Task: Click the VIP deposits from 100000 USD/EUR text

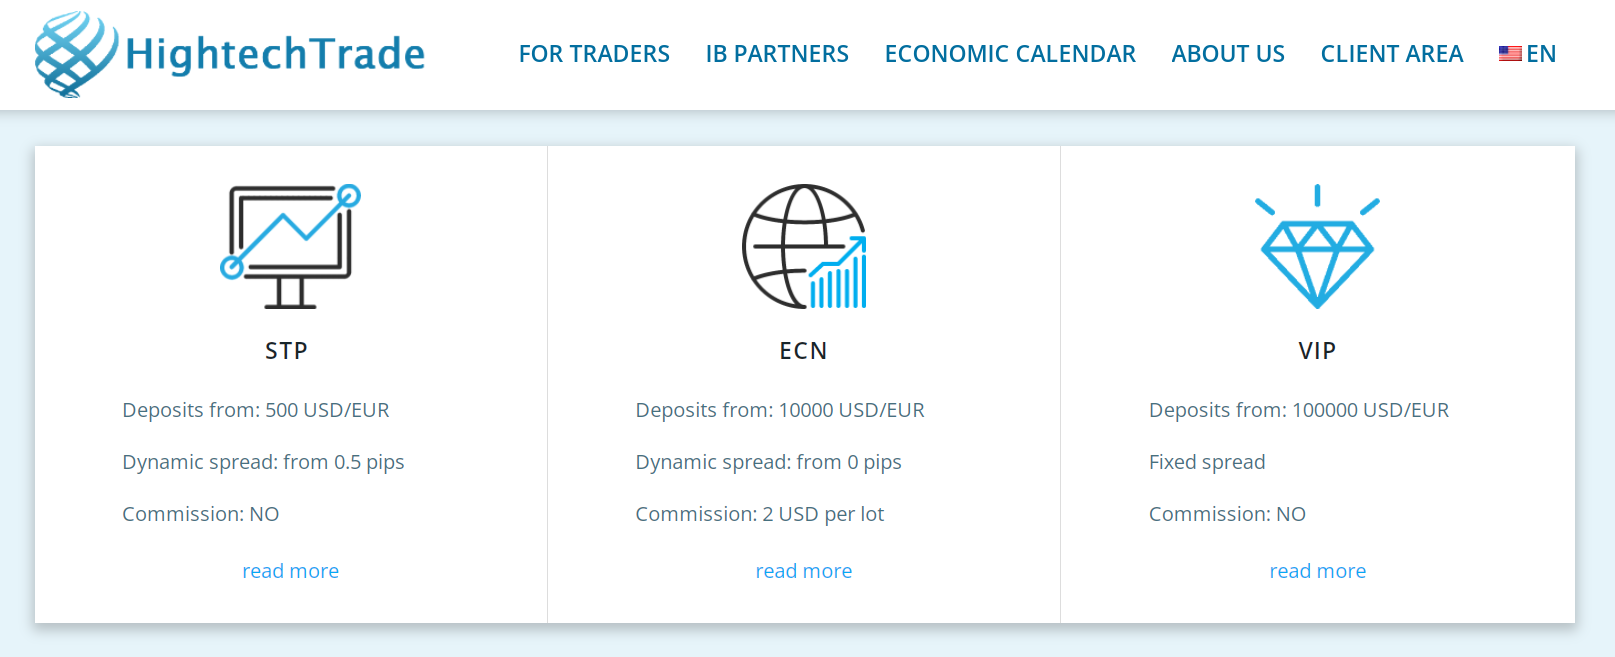Action: (1298, 409)
